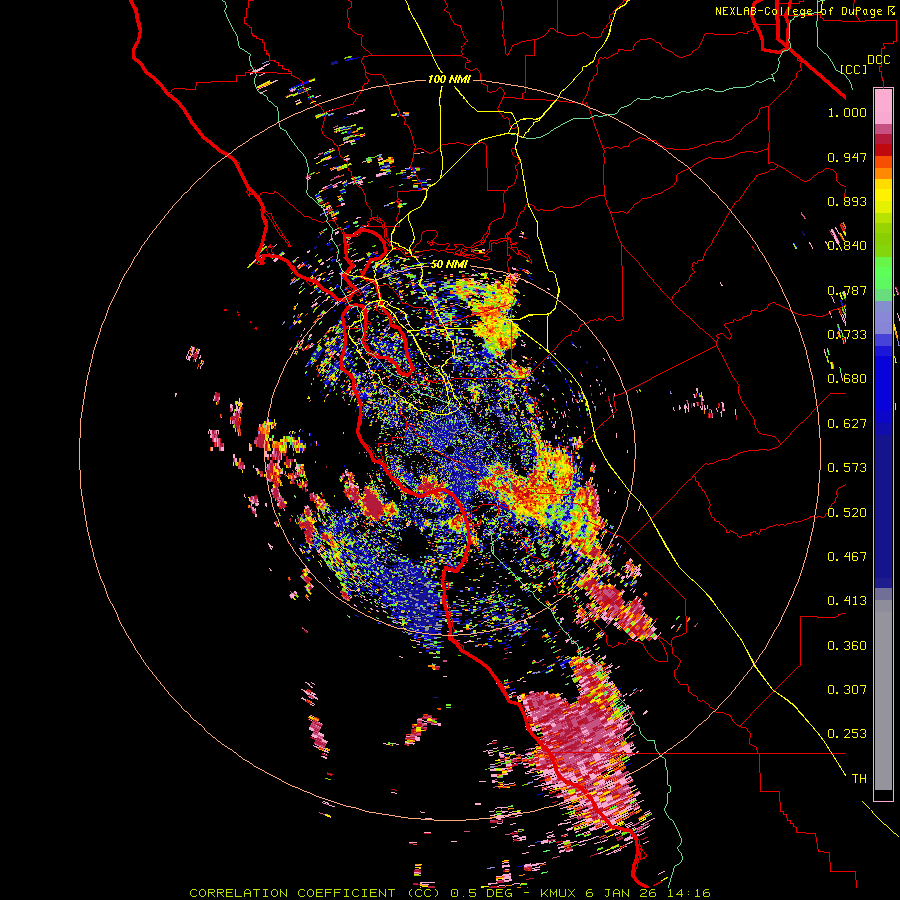This screenshot has height=900, width=900.
Task: Select the 0.520 scale value
Action: click(847, 513)
